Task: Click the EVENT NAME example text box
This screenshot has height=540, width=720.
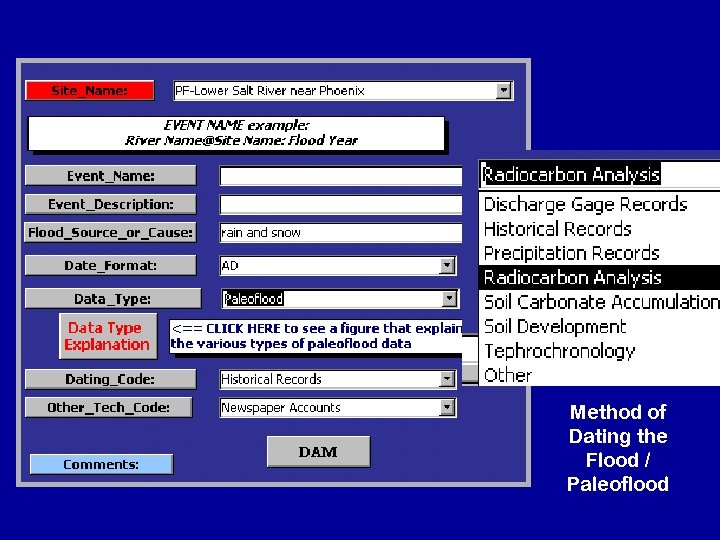Action: point(236,133)
